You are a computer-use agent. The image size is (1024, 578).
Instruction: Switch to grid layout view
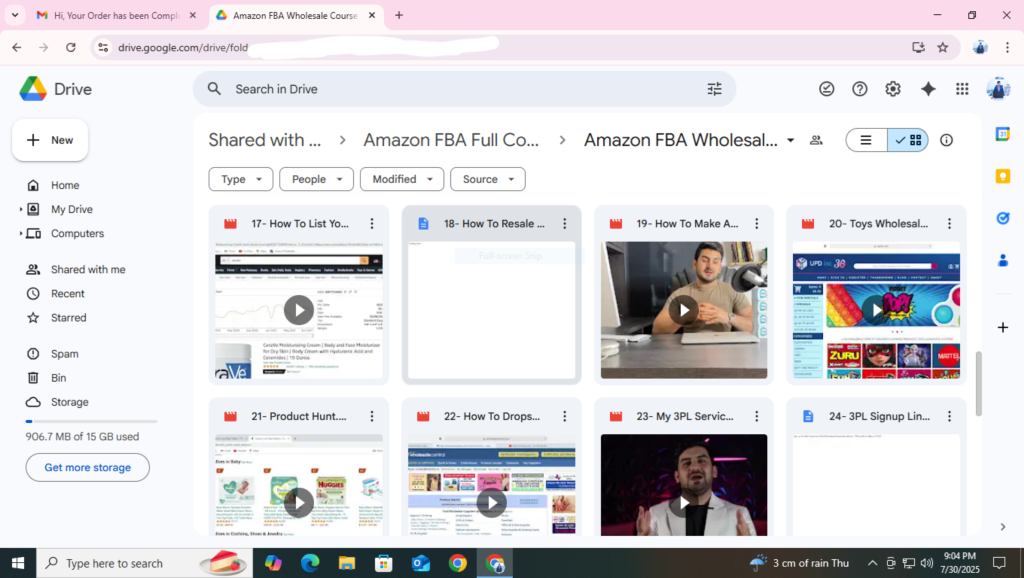coord(909,140)
